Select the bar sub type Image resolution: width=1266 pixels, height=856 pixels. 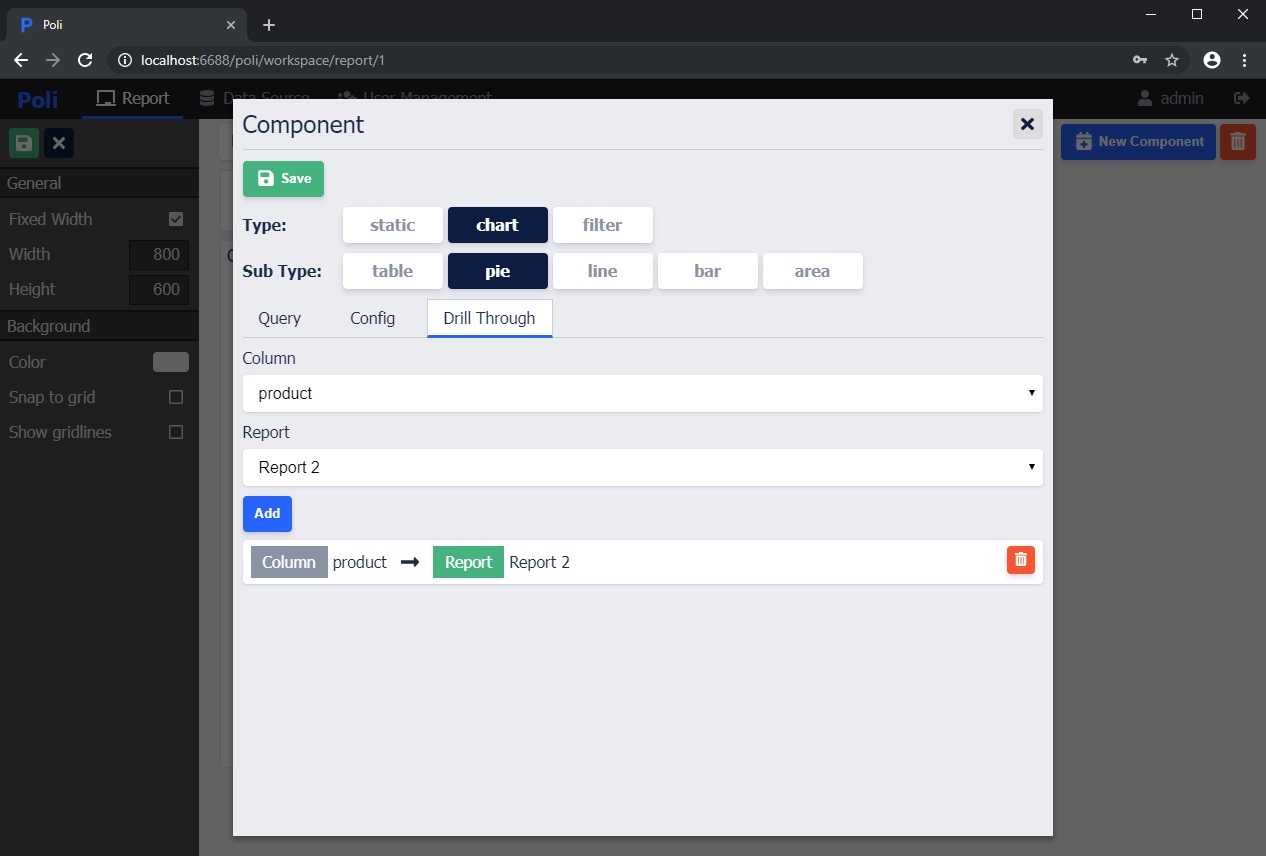(x=707, y=271)
